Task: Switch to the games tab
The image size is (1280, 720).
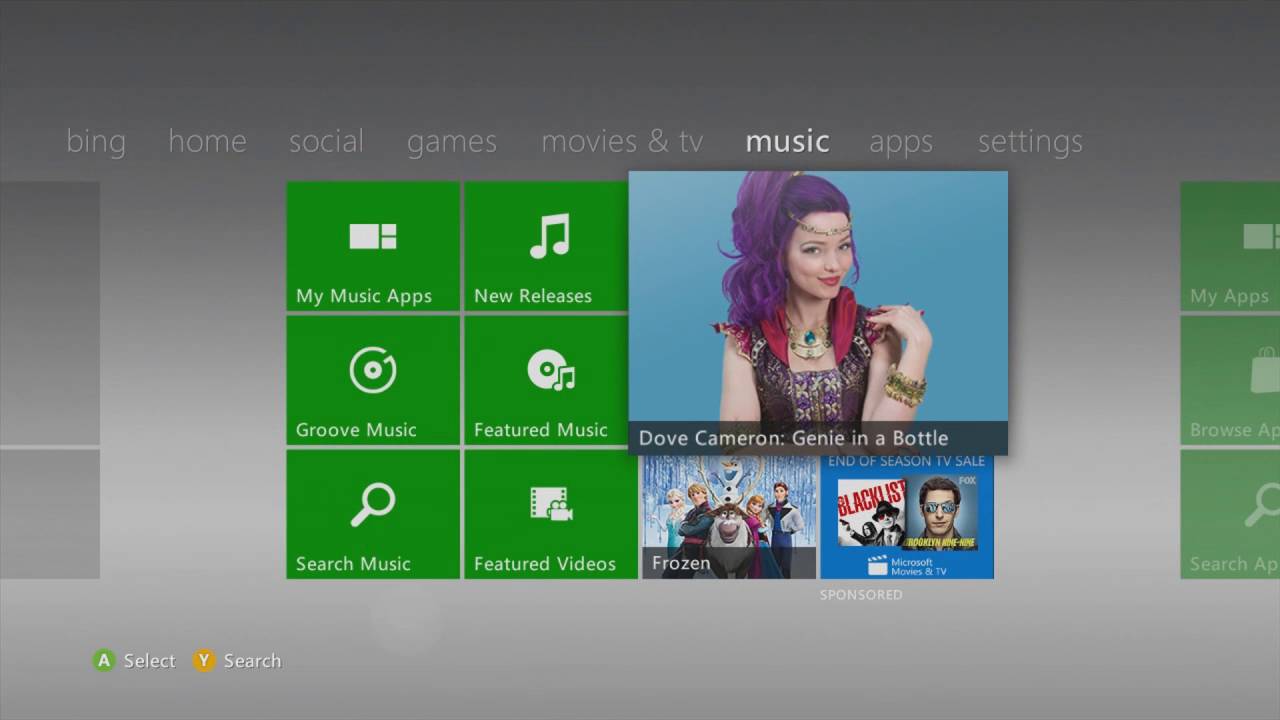Action: pyautogui.click(x=452, y=143)
